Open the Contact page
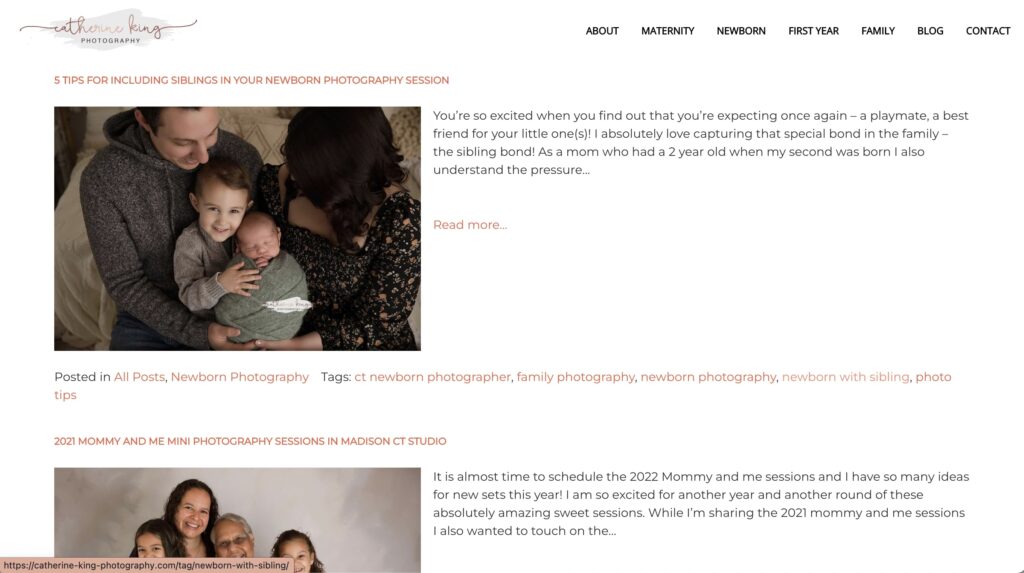The height and width of the screenshot is (573, 1024). [987, 31]
